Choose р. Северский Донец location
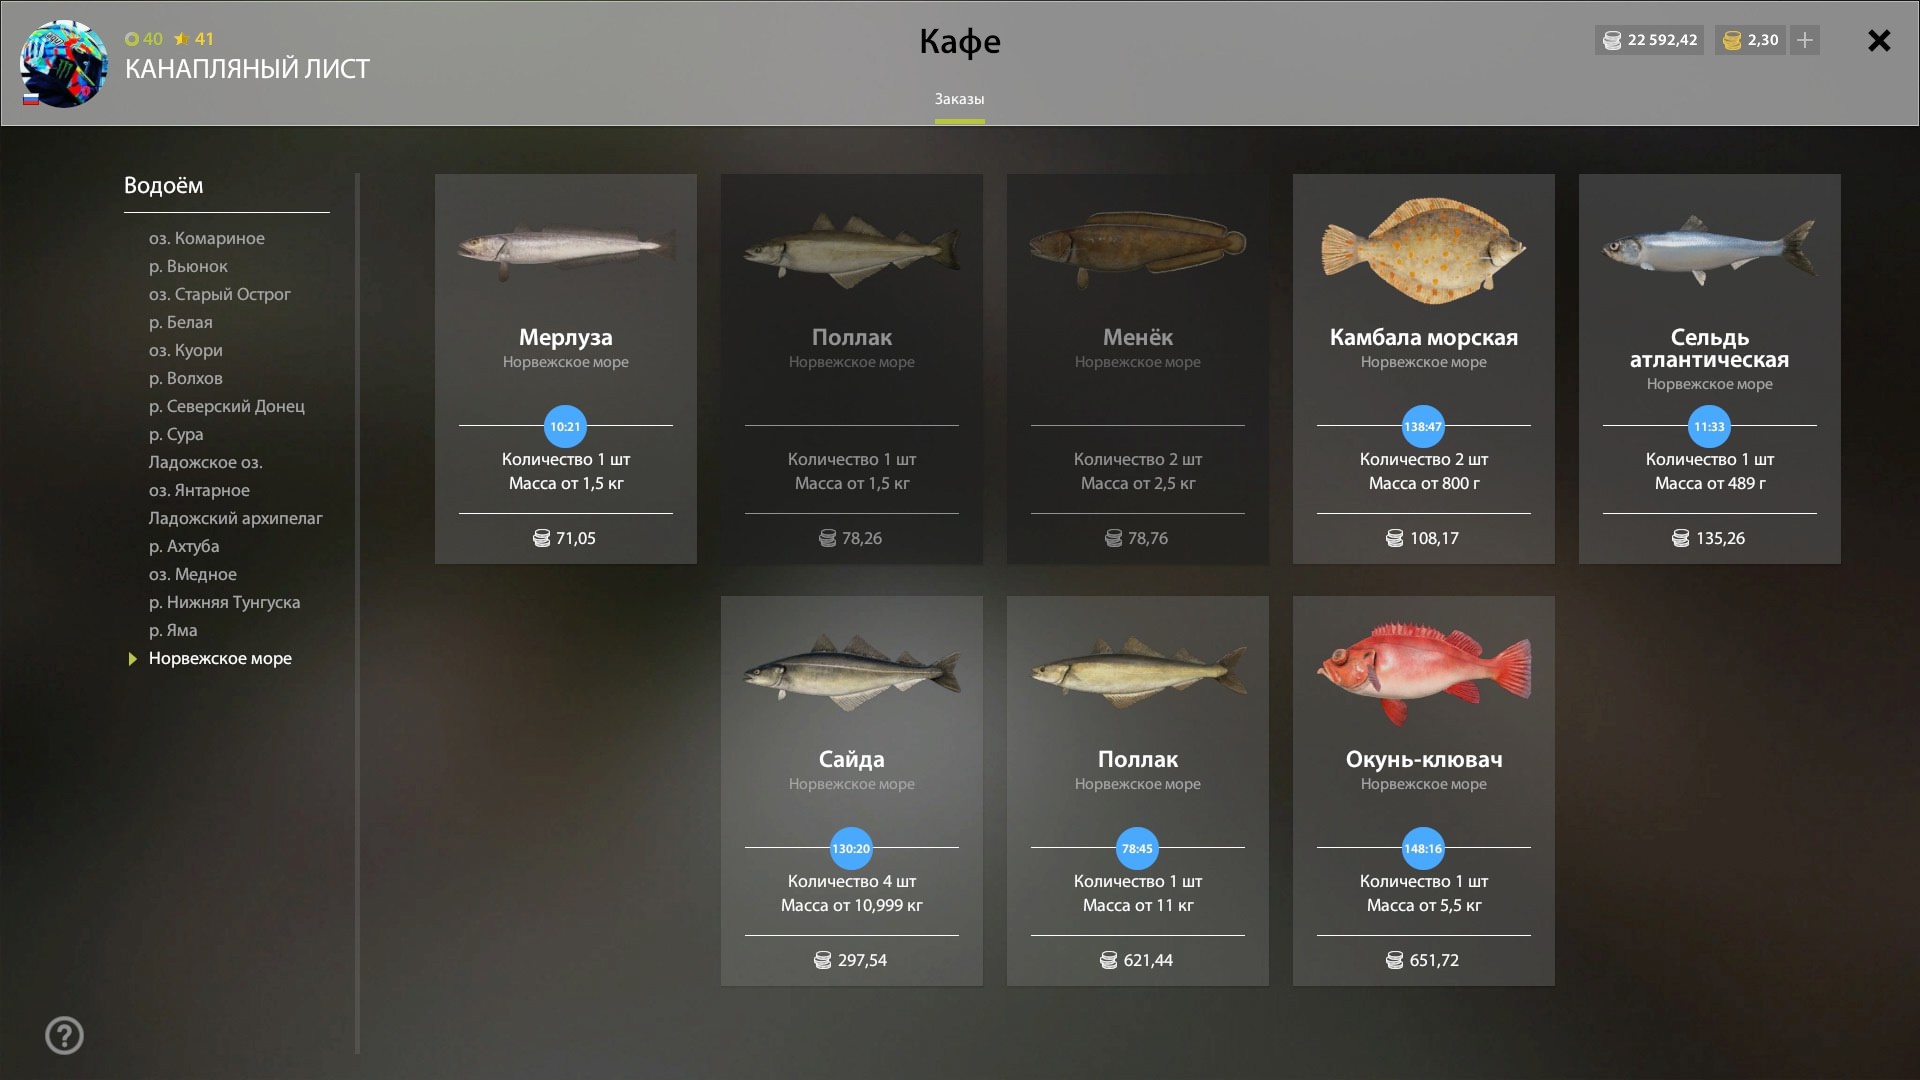 227,406
